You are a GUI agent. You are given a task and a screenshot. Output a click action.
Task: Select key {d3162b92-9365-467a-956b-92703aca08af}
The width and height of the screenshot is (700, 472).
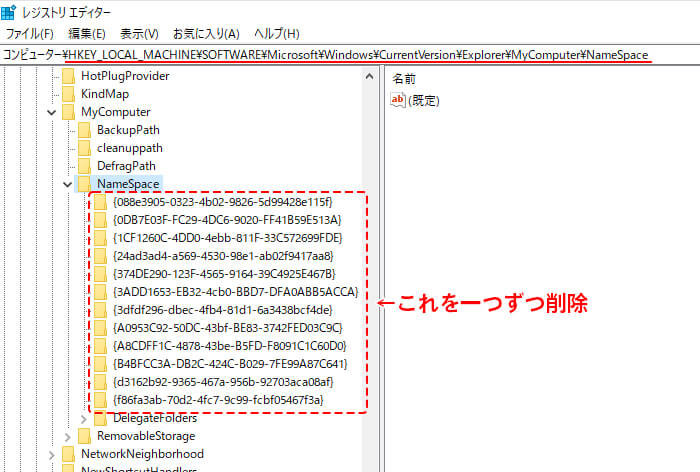click(223, 382)
